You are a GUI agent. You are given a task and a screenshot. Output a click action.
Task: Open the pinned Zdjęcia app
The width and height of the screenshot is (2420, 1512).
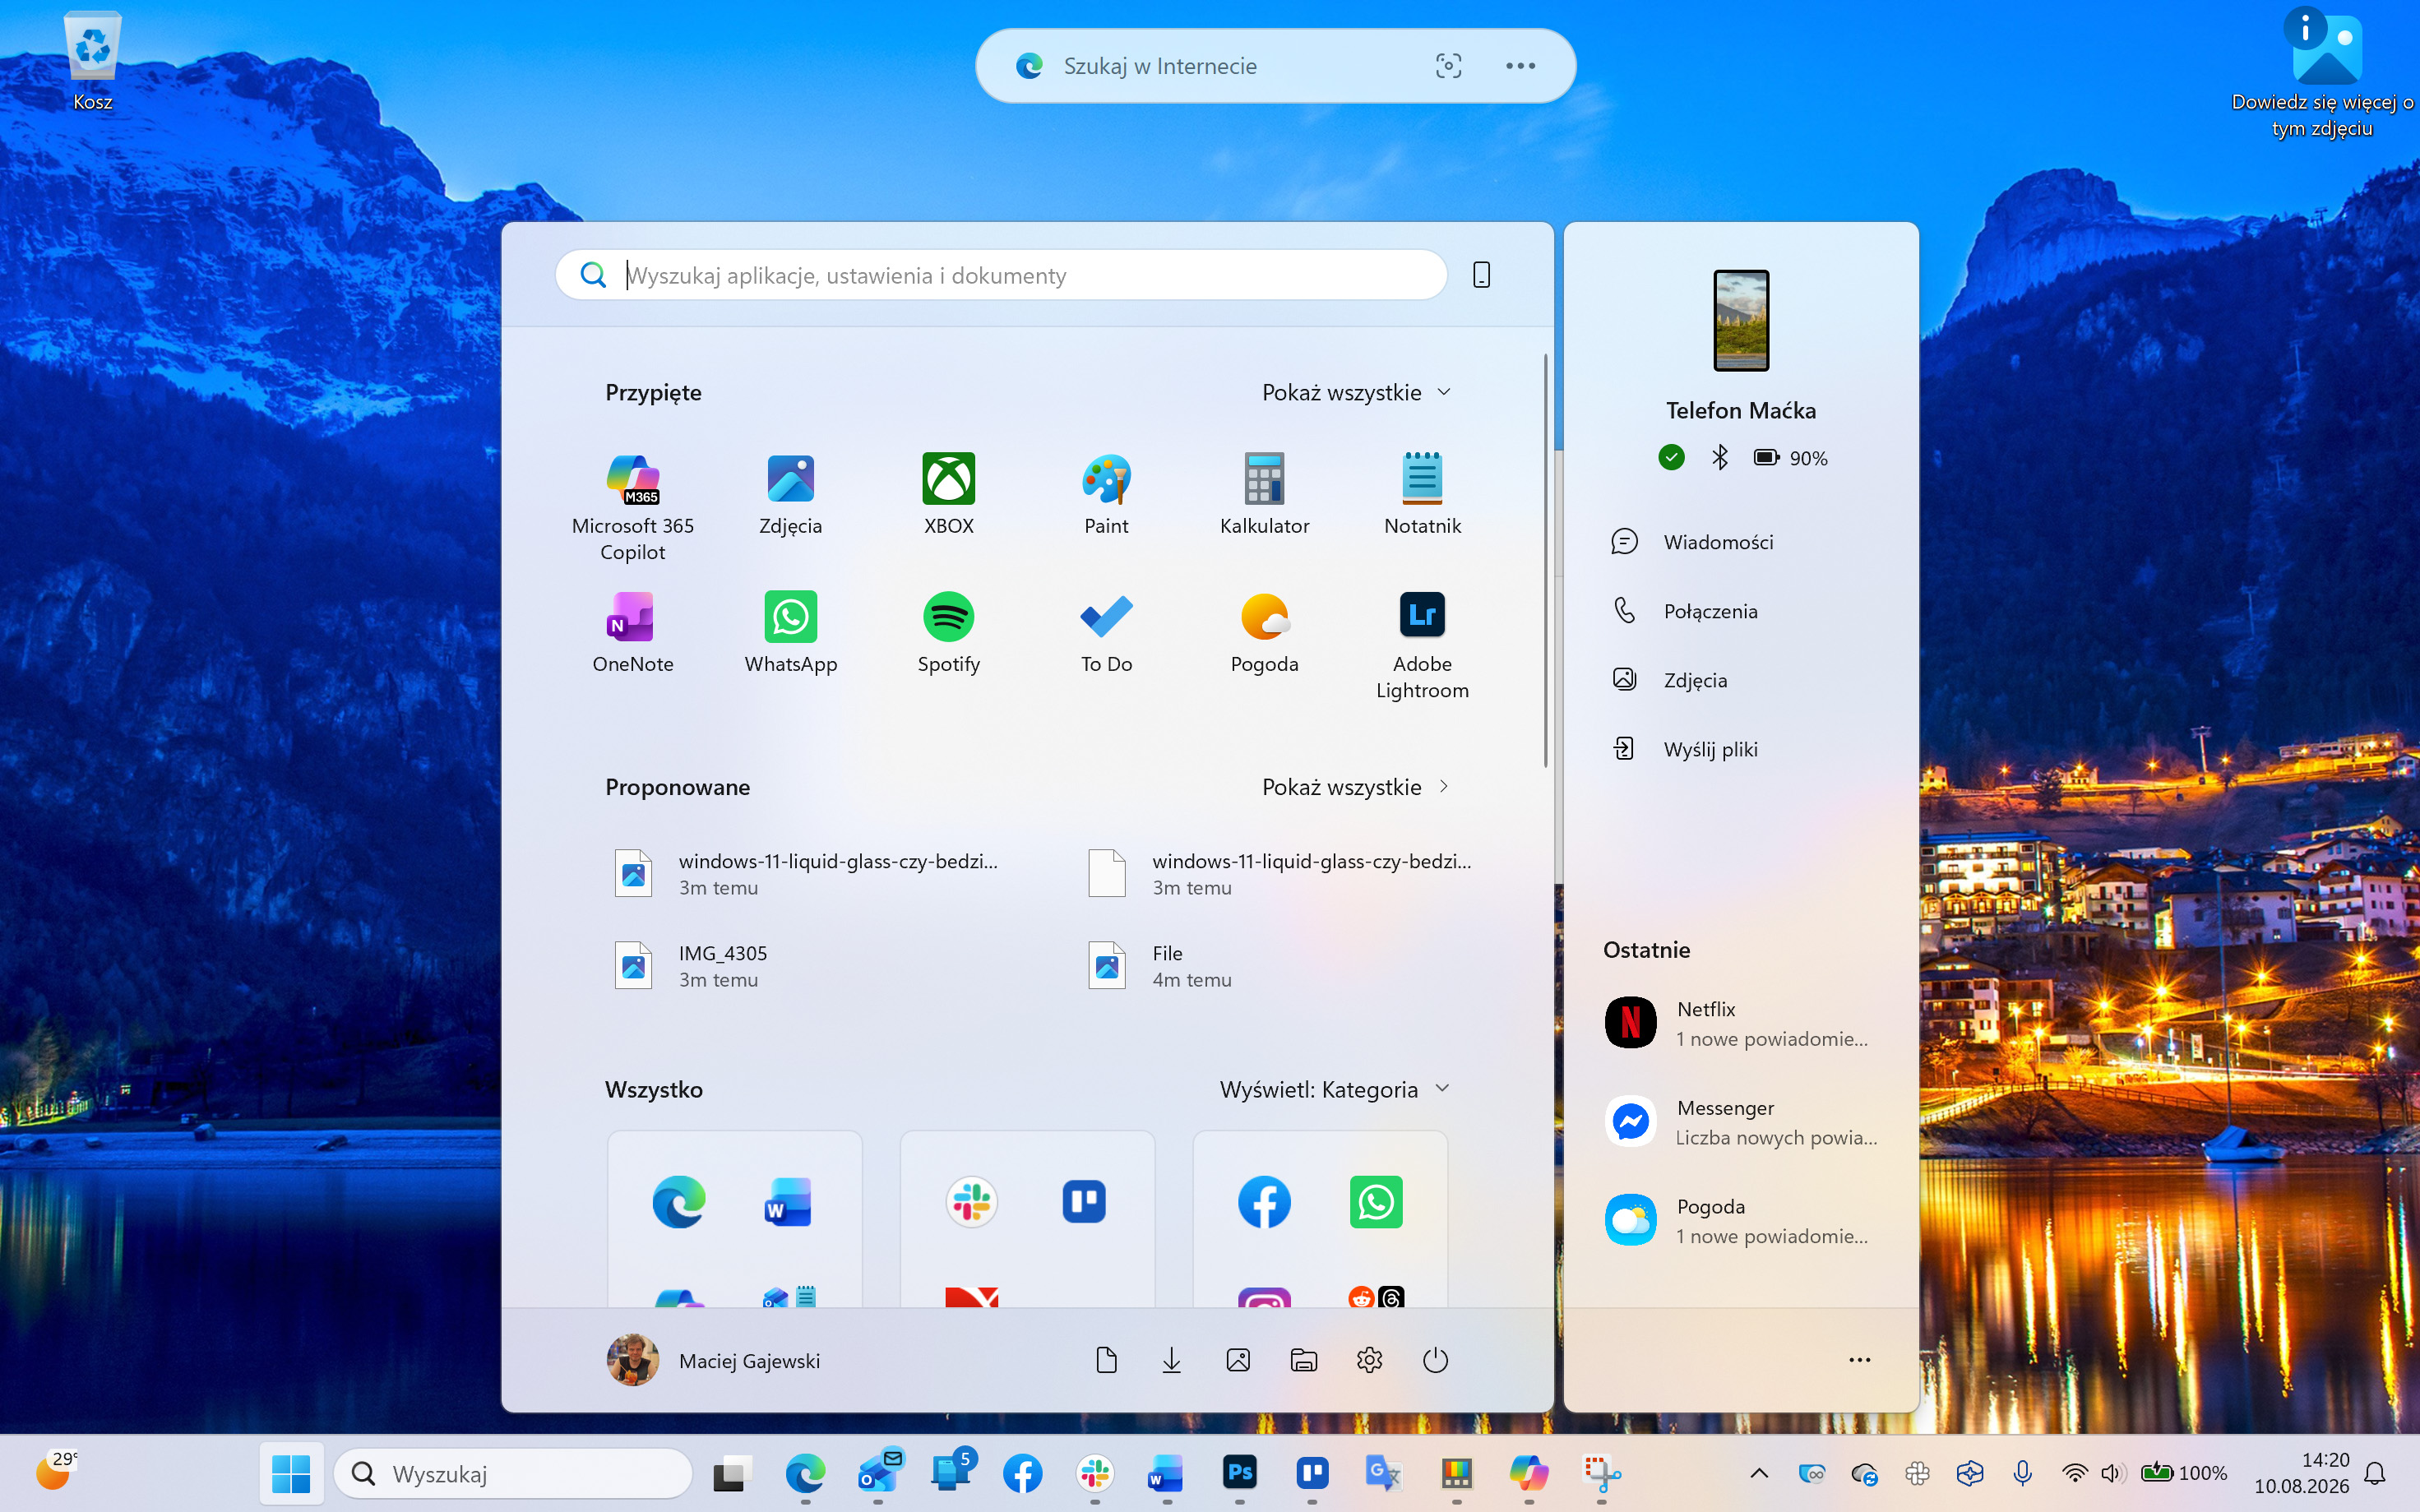click(x=790, y=495)
